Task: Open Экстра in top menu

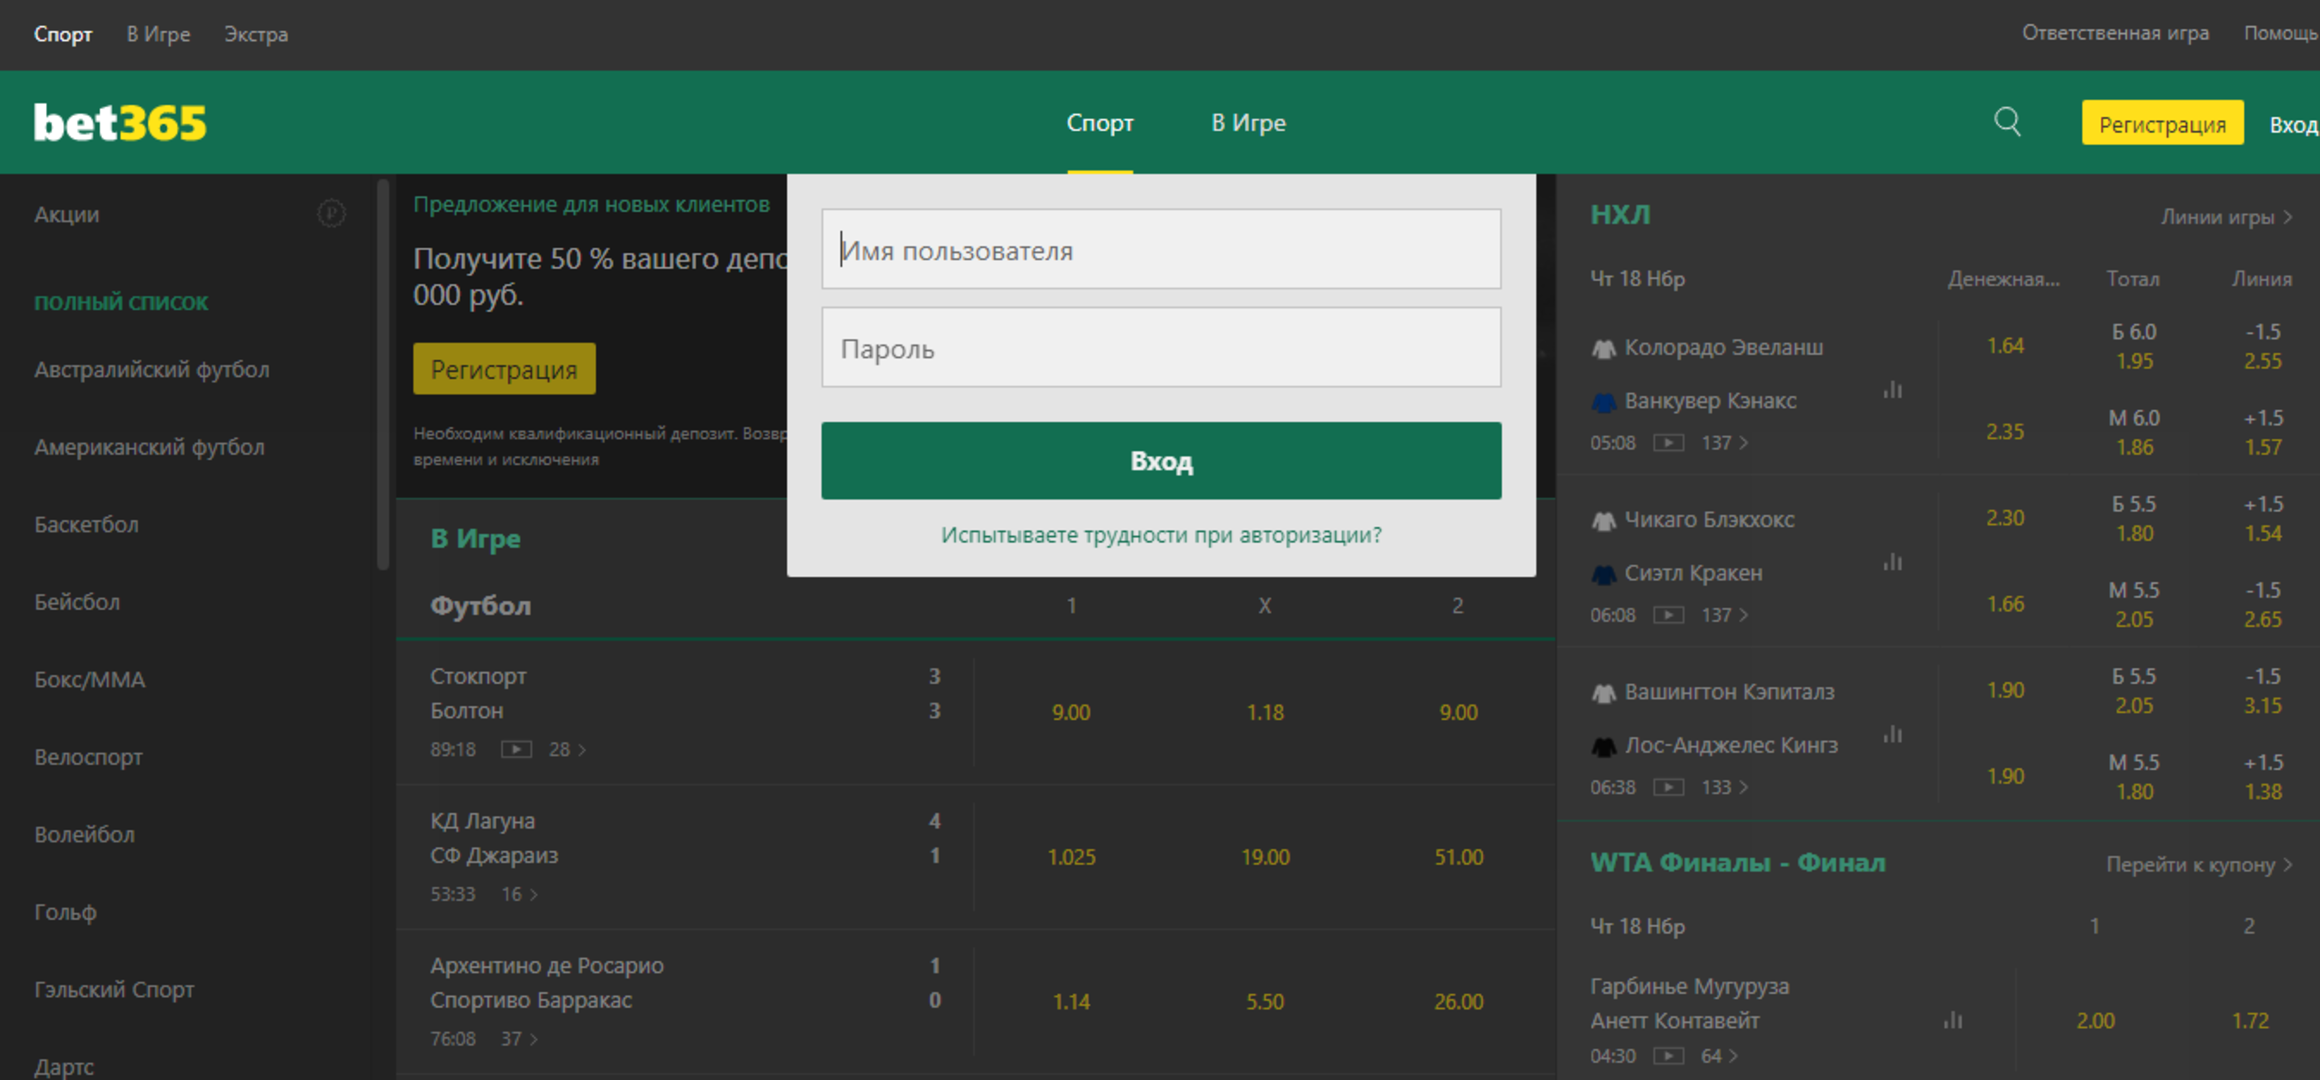Action: coord(256,34)
